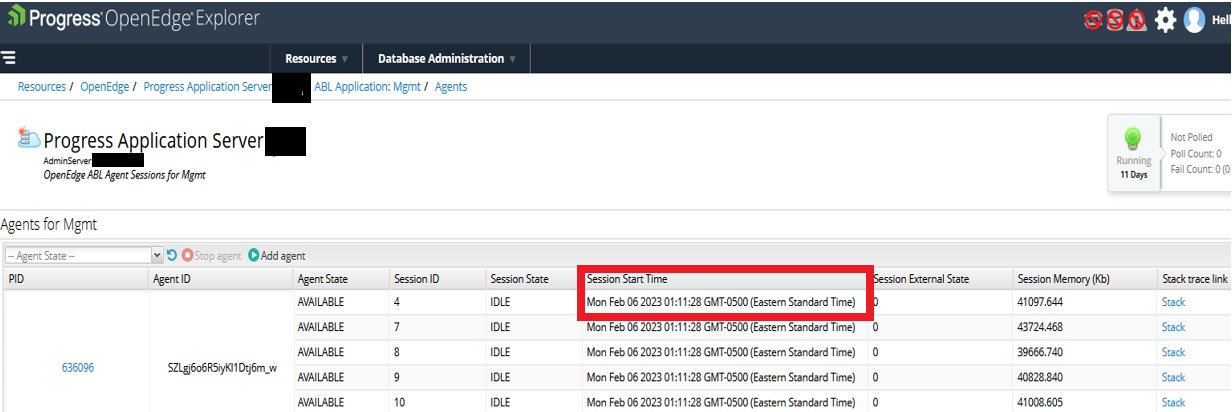
Task: Refresh the agents list icon
Action: [171, 256]
